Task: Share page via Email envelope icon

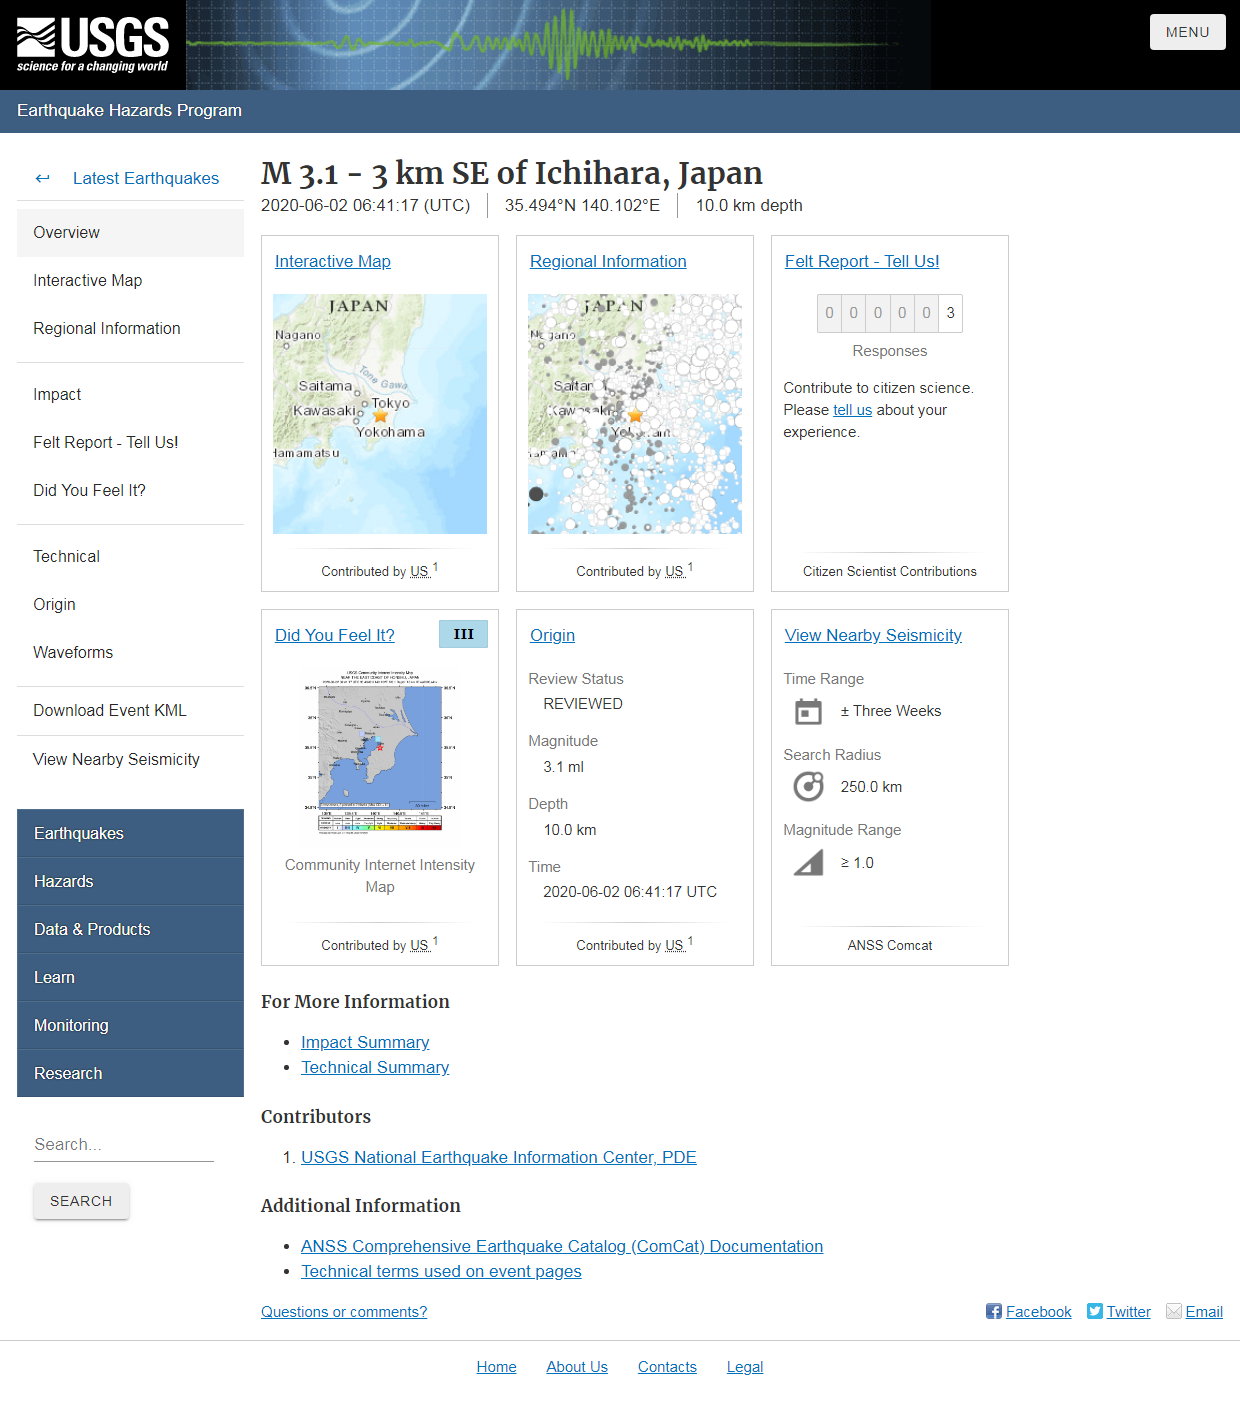Action: (1174, 1311)
